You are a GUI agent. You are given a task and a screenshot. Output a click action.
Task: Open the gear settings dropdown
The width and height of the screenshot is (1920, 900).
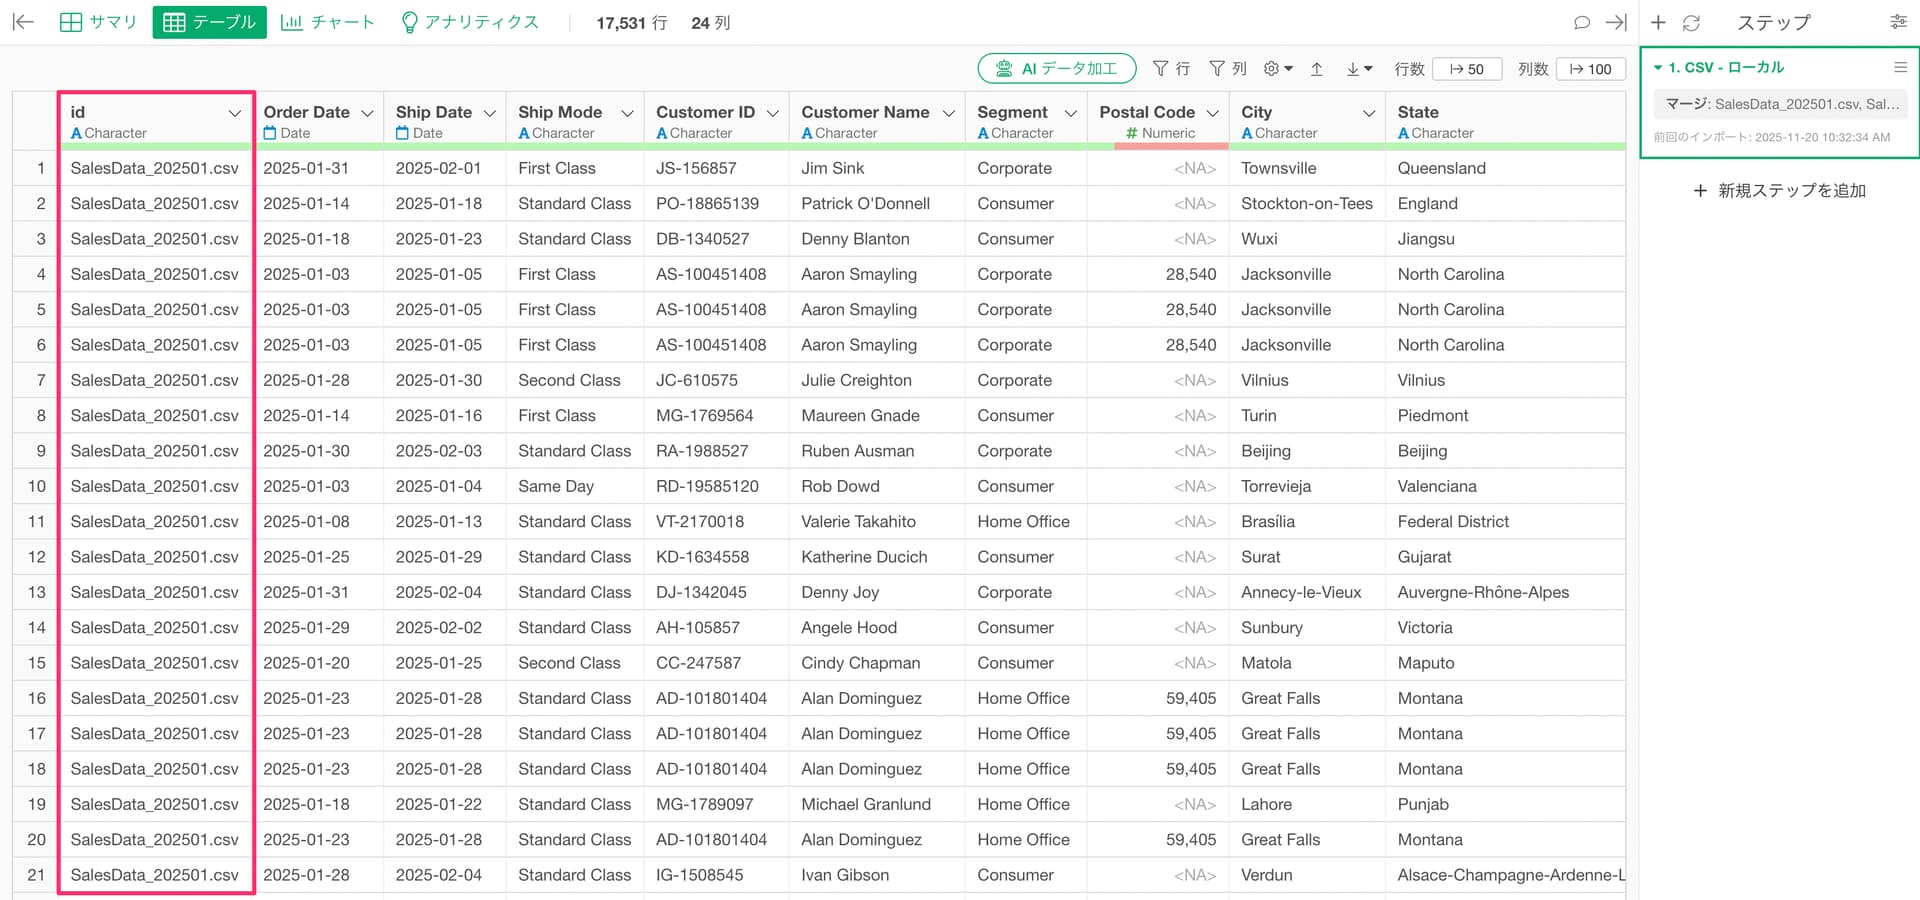(1277, 68)
